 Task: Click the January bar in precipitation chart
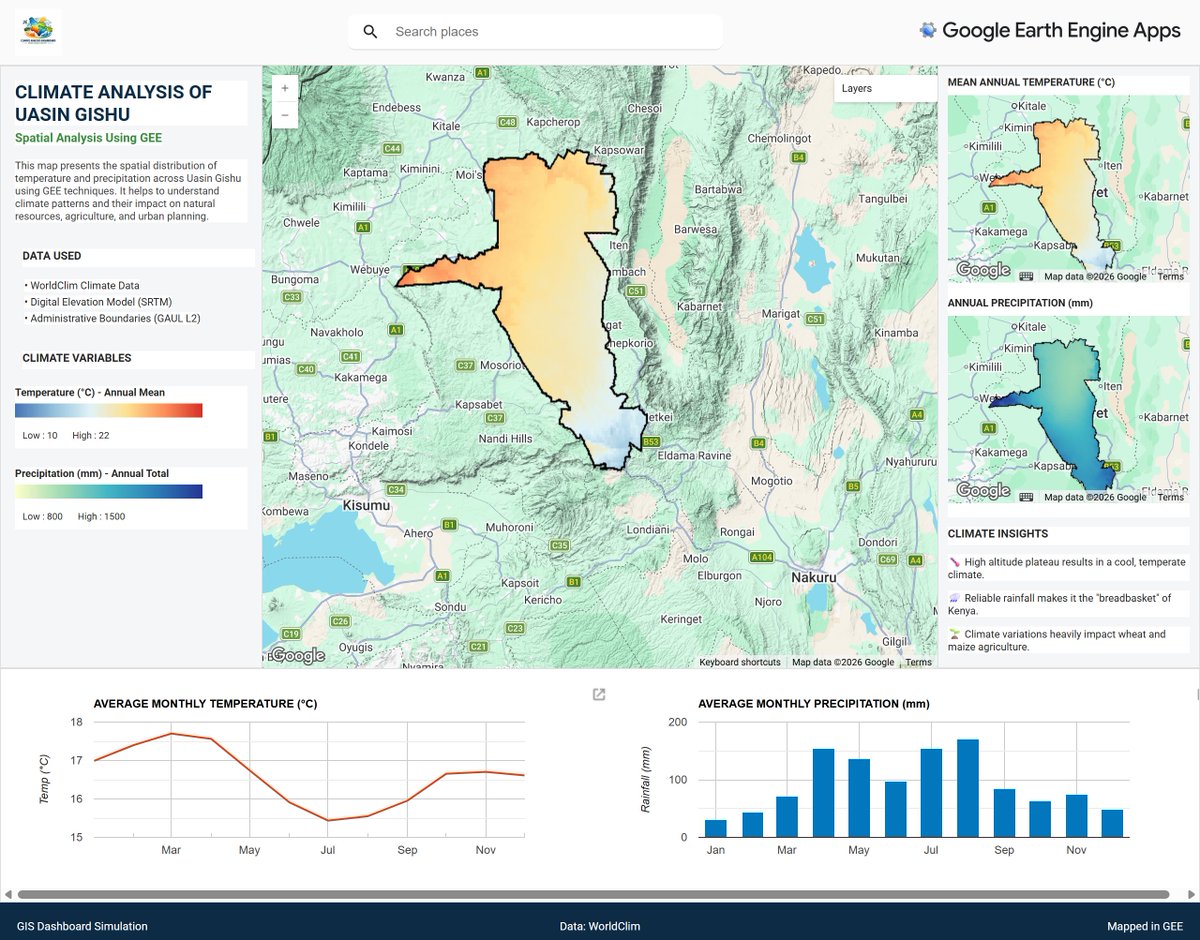(x=716, y=828)
